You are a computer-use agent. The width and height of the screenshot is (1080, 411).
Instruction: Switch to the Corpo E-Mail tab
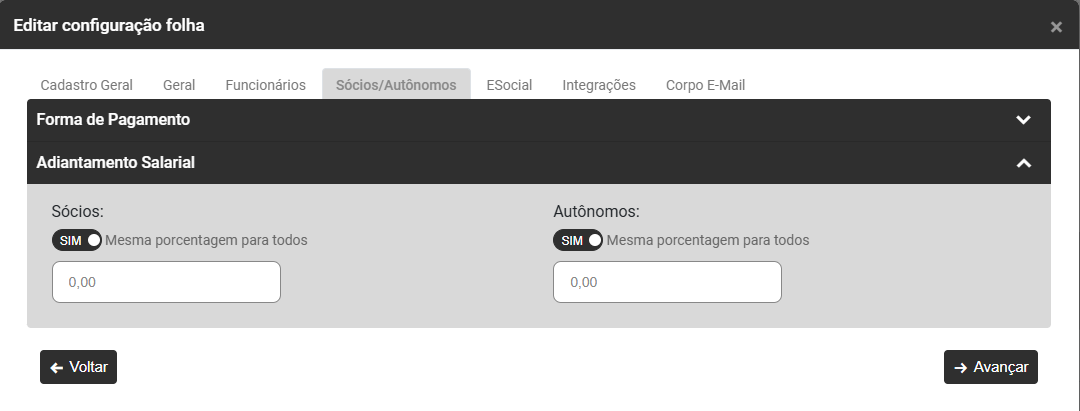point(705,85)
